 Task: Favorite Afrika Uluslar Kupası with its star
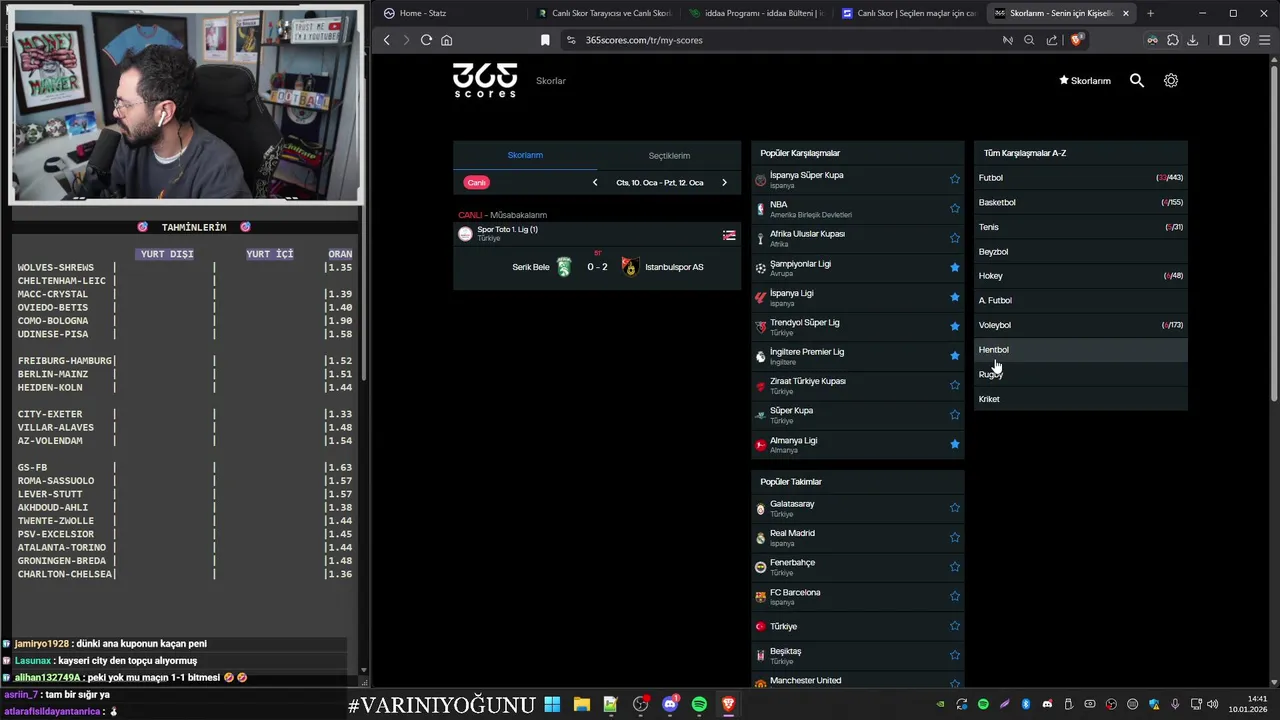coord(955,238)
